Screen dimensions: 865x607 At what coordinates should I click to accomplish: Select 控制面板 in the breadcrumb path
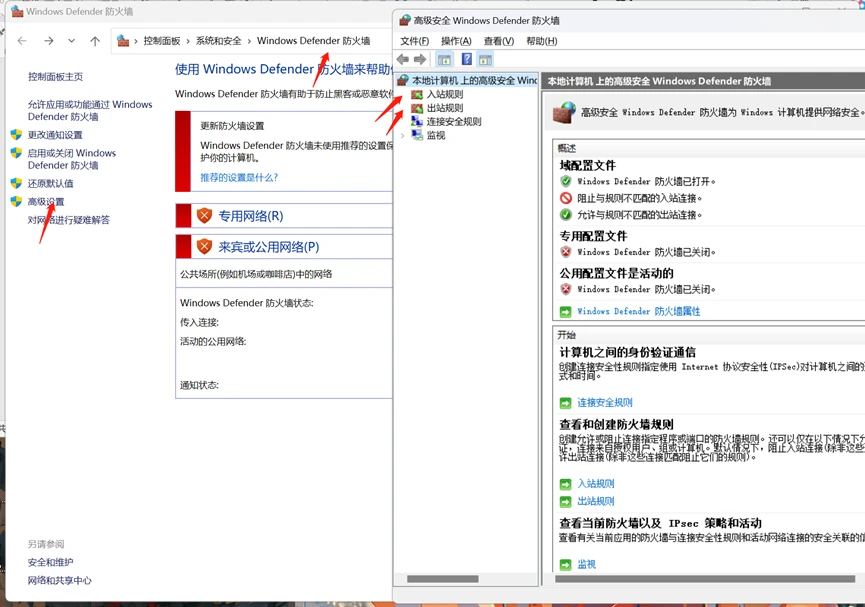162,41
